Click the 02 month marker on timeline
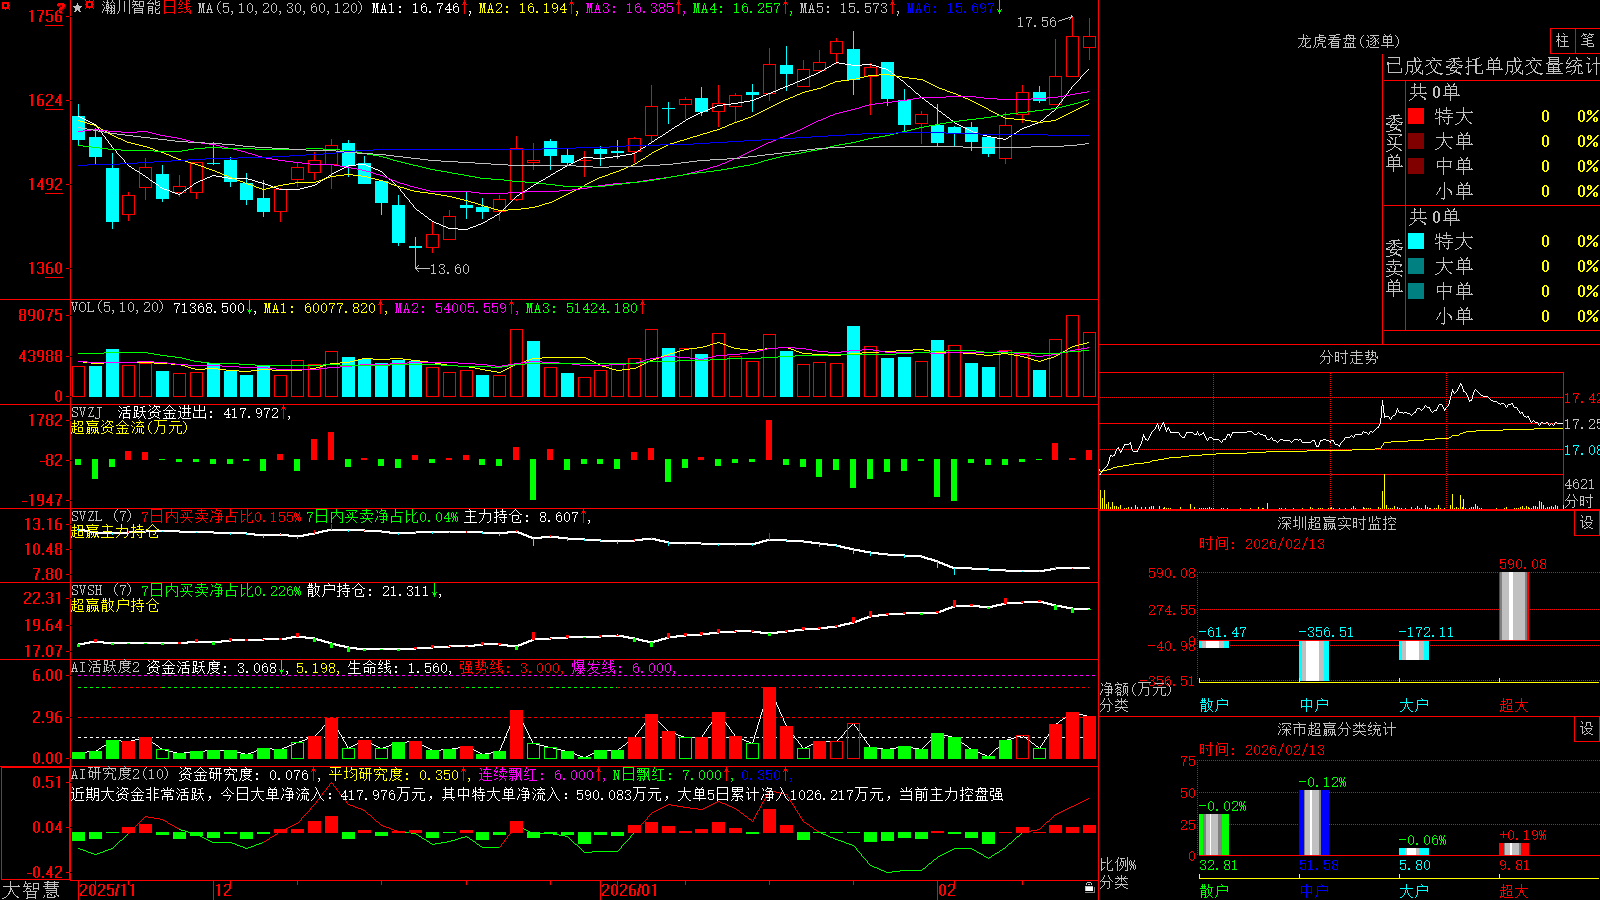The height and width of the screenshot is (900, 1600). click(947, 890)
